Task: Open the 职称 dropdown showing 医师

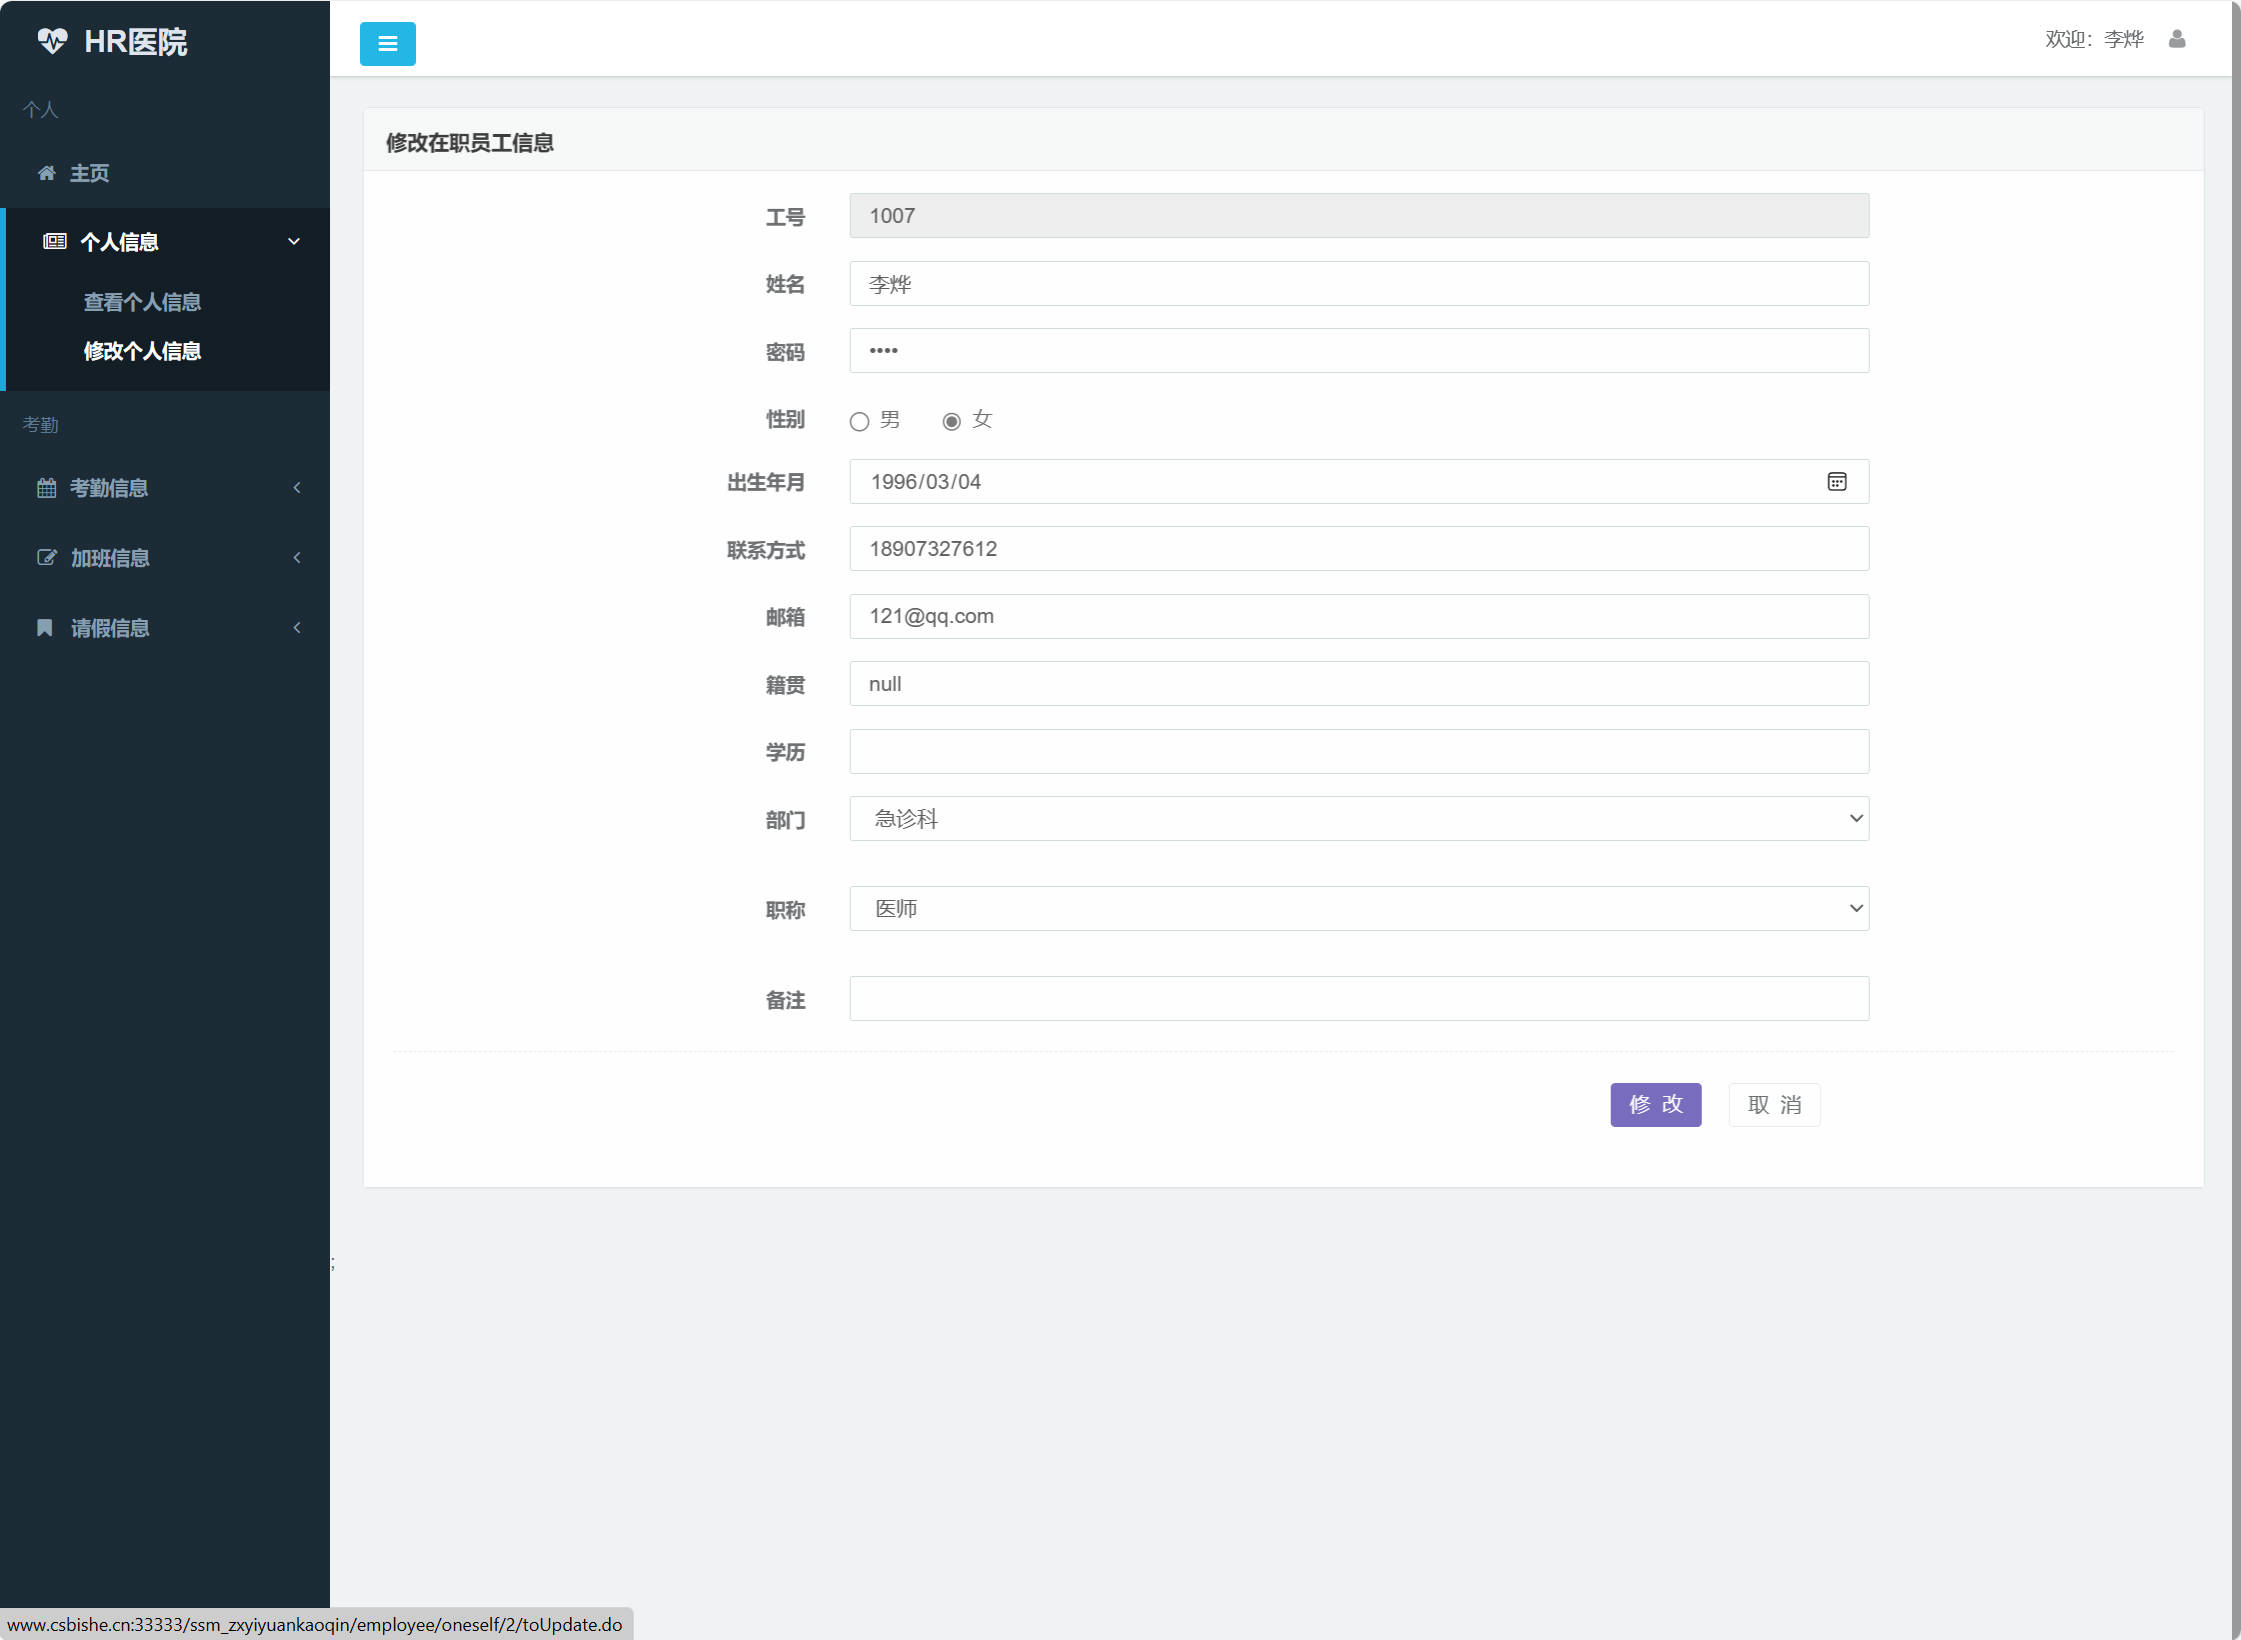Action: pyautogui.click(x=1358, y=909)
